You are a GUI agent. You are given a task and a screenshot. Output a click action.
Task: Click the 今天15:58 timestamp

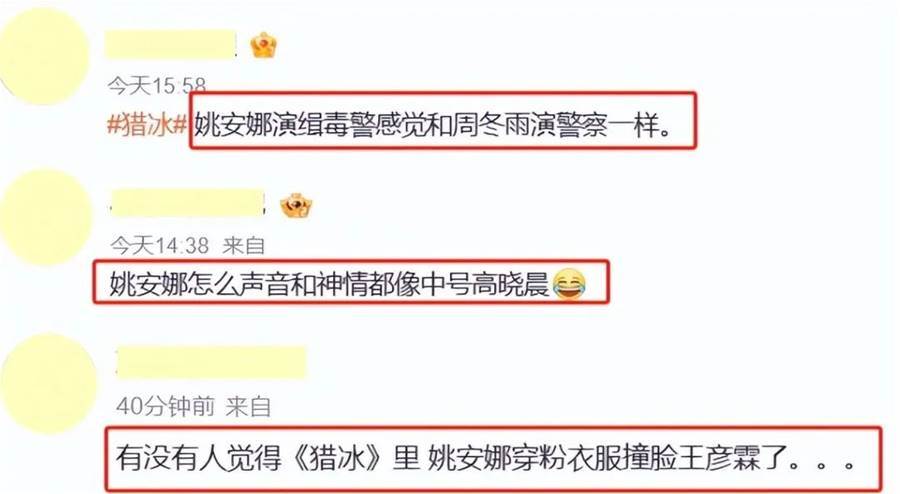156,86
